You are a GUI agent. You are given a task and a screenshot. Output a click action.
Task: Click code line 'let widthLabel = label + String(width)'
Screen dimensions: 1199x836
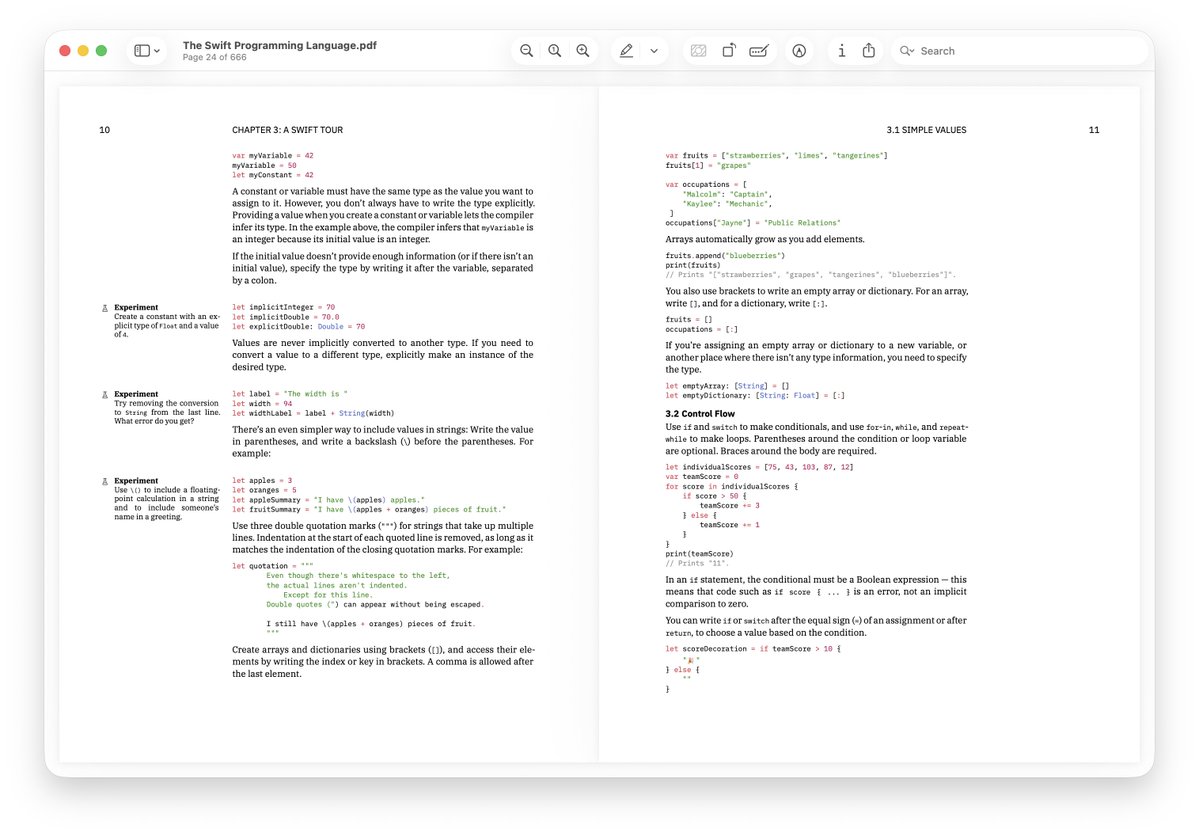[x=314, y=413]
